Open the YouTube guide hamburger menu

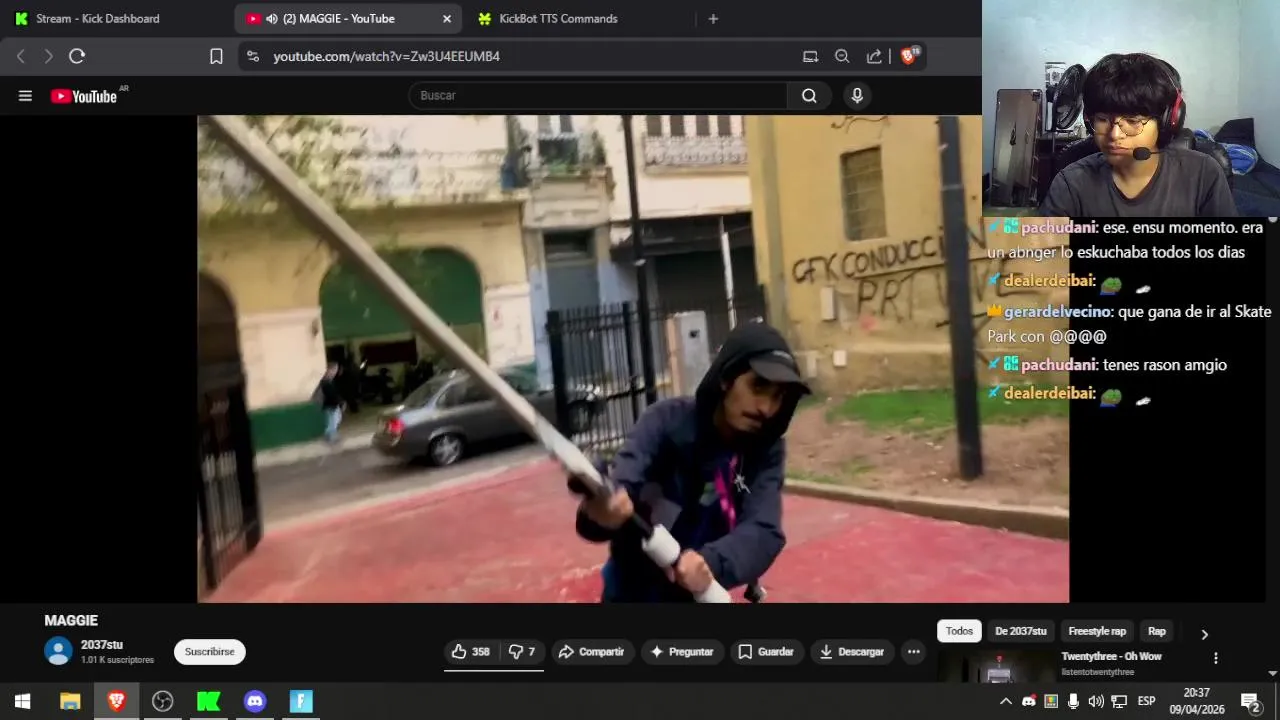pyautogui.click(x=25, y=96)
